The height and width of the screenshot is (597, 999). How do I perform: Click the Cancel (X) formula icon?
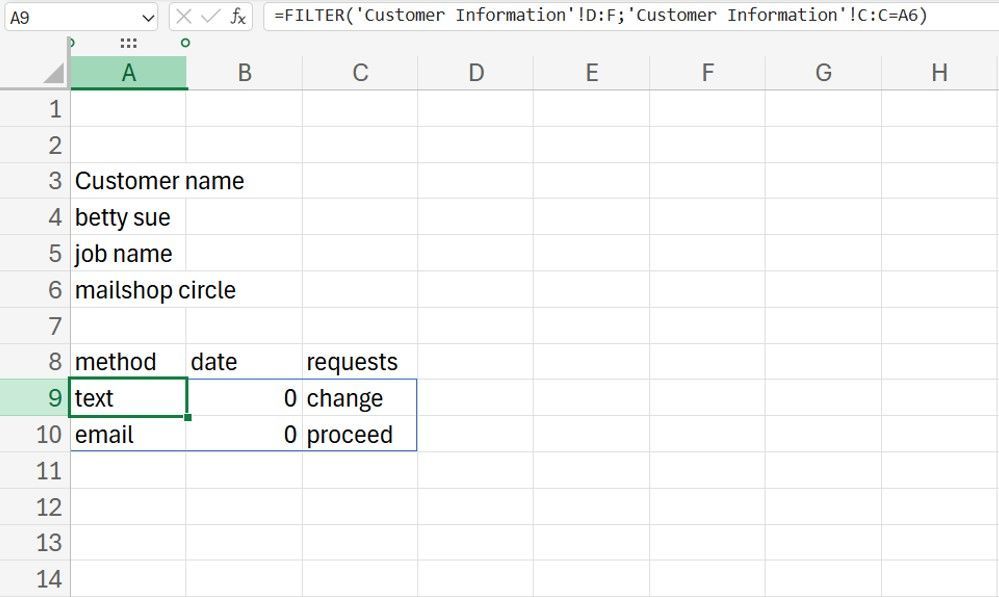pos(184,16)
